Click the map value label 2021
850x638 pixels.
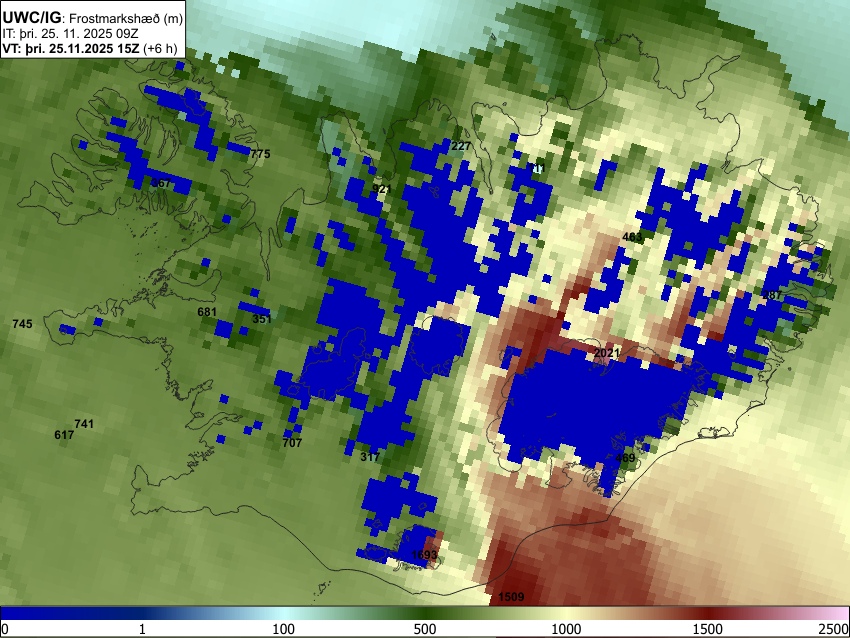coord(607,353)
